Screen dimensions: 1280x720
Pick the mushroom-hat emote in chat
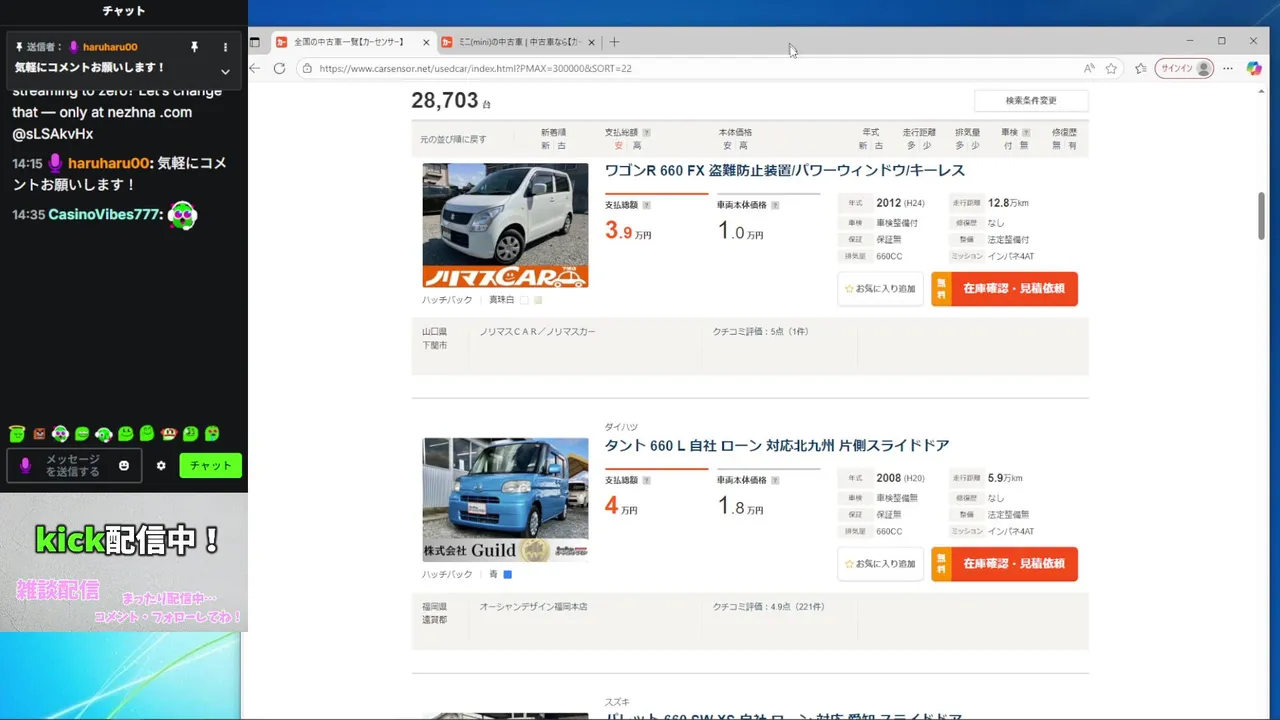(169, 434)
